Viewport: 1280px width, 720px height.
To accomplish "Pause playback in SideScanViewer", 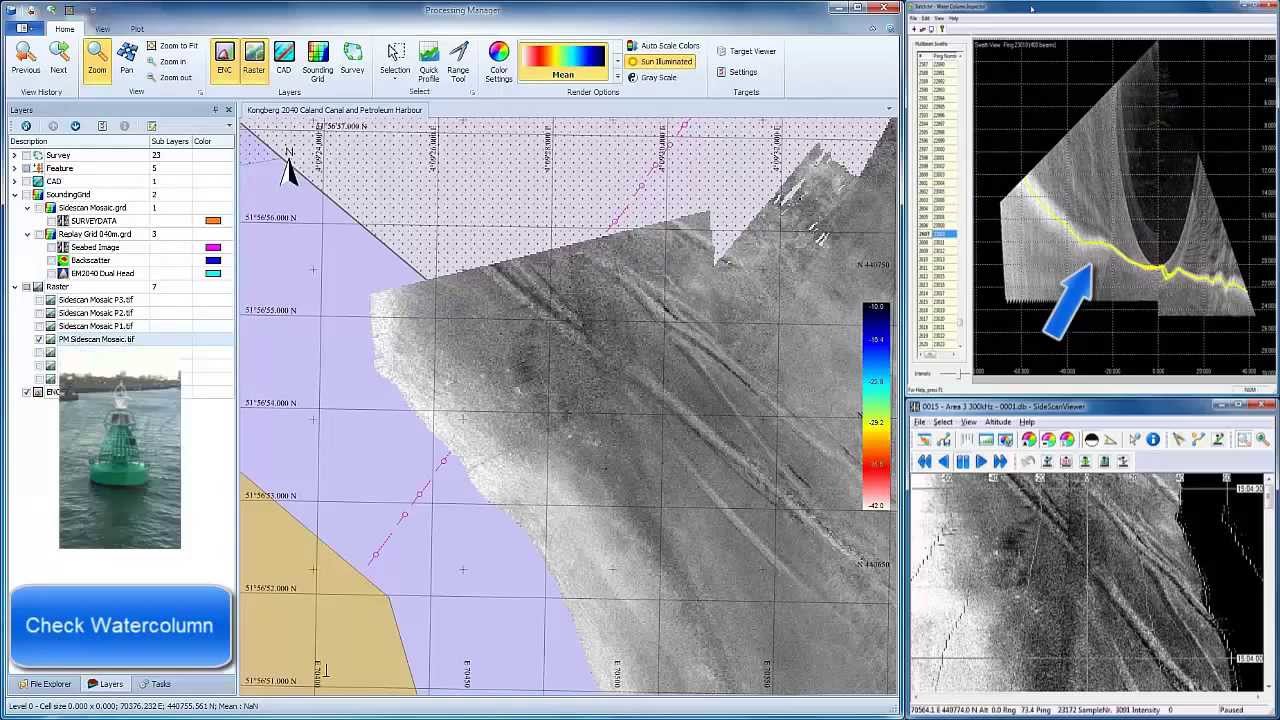I will 962,461.
